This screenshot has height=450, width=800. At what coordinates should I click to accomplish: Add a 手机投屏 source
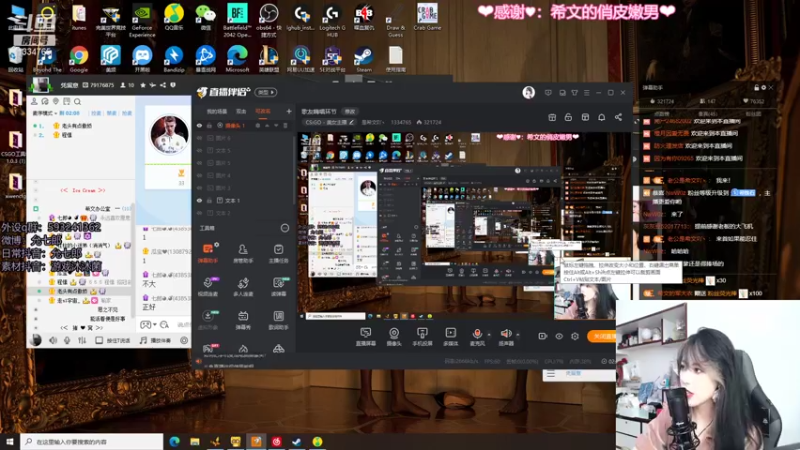pos(422,337)
